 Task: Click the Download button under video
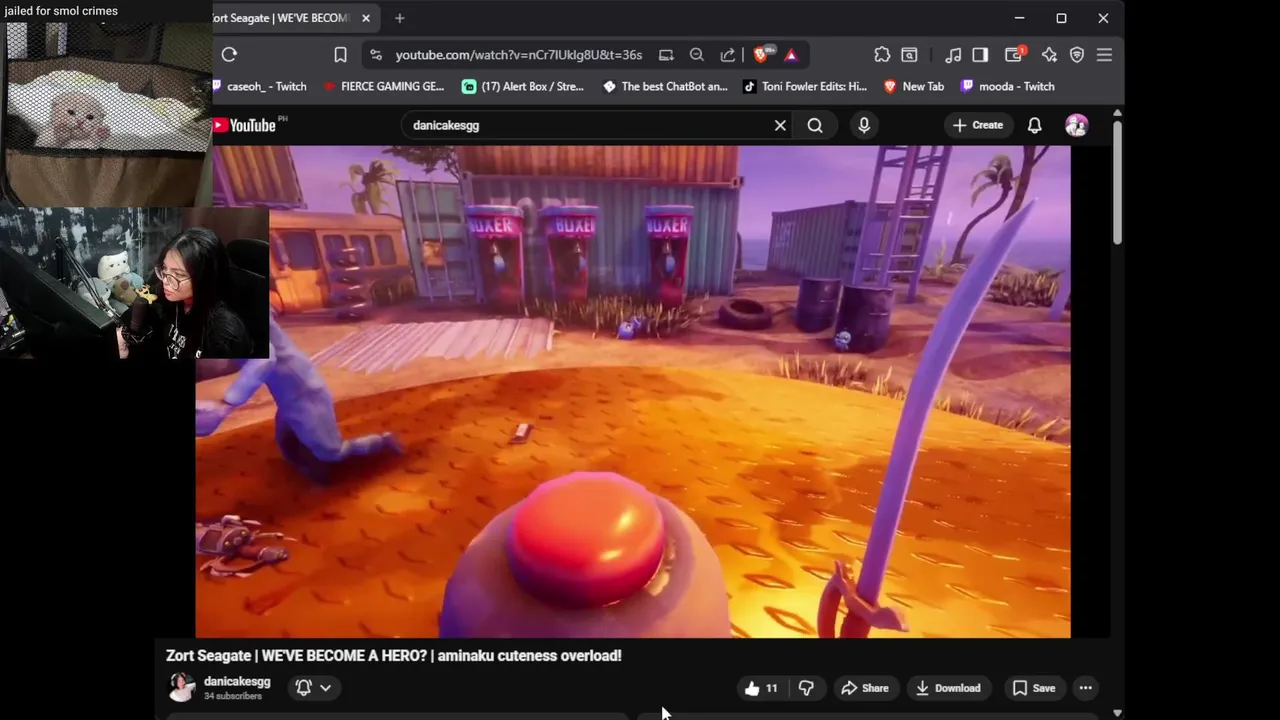(948, 688)
